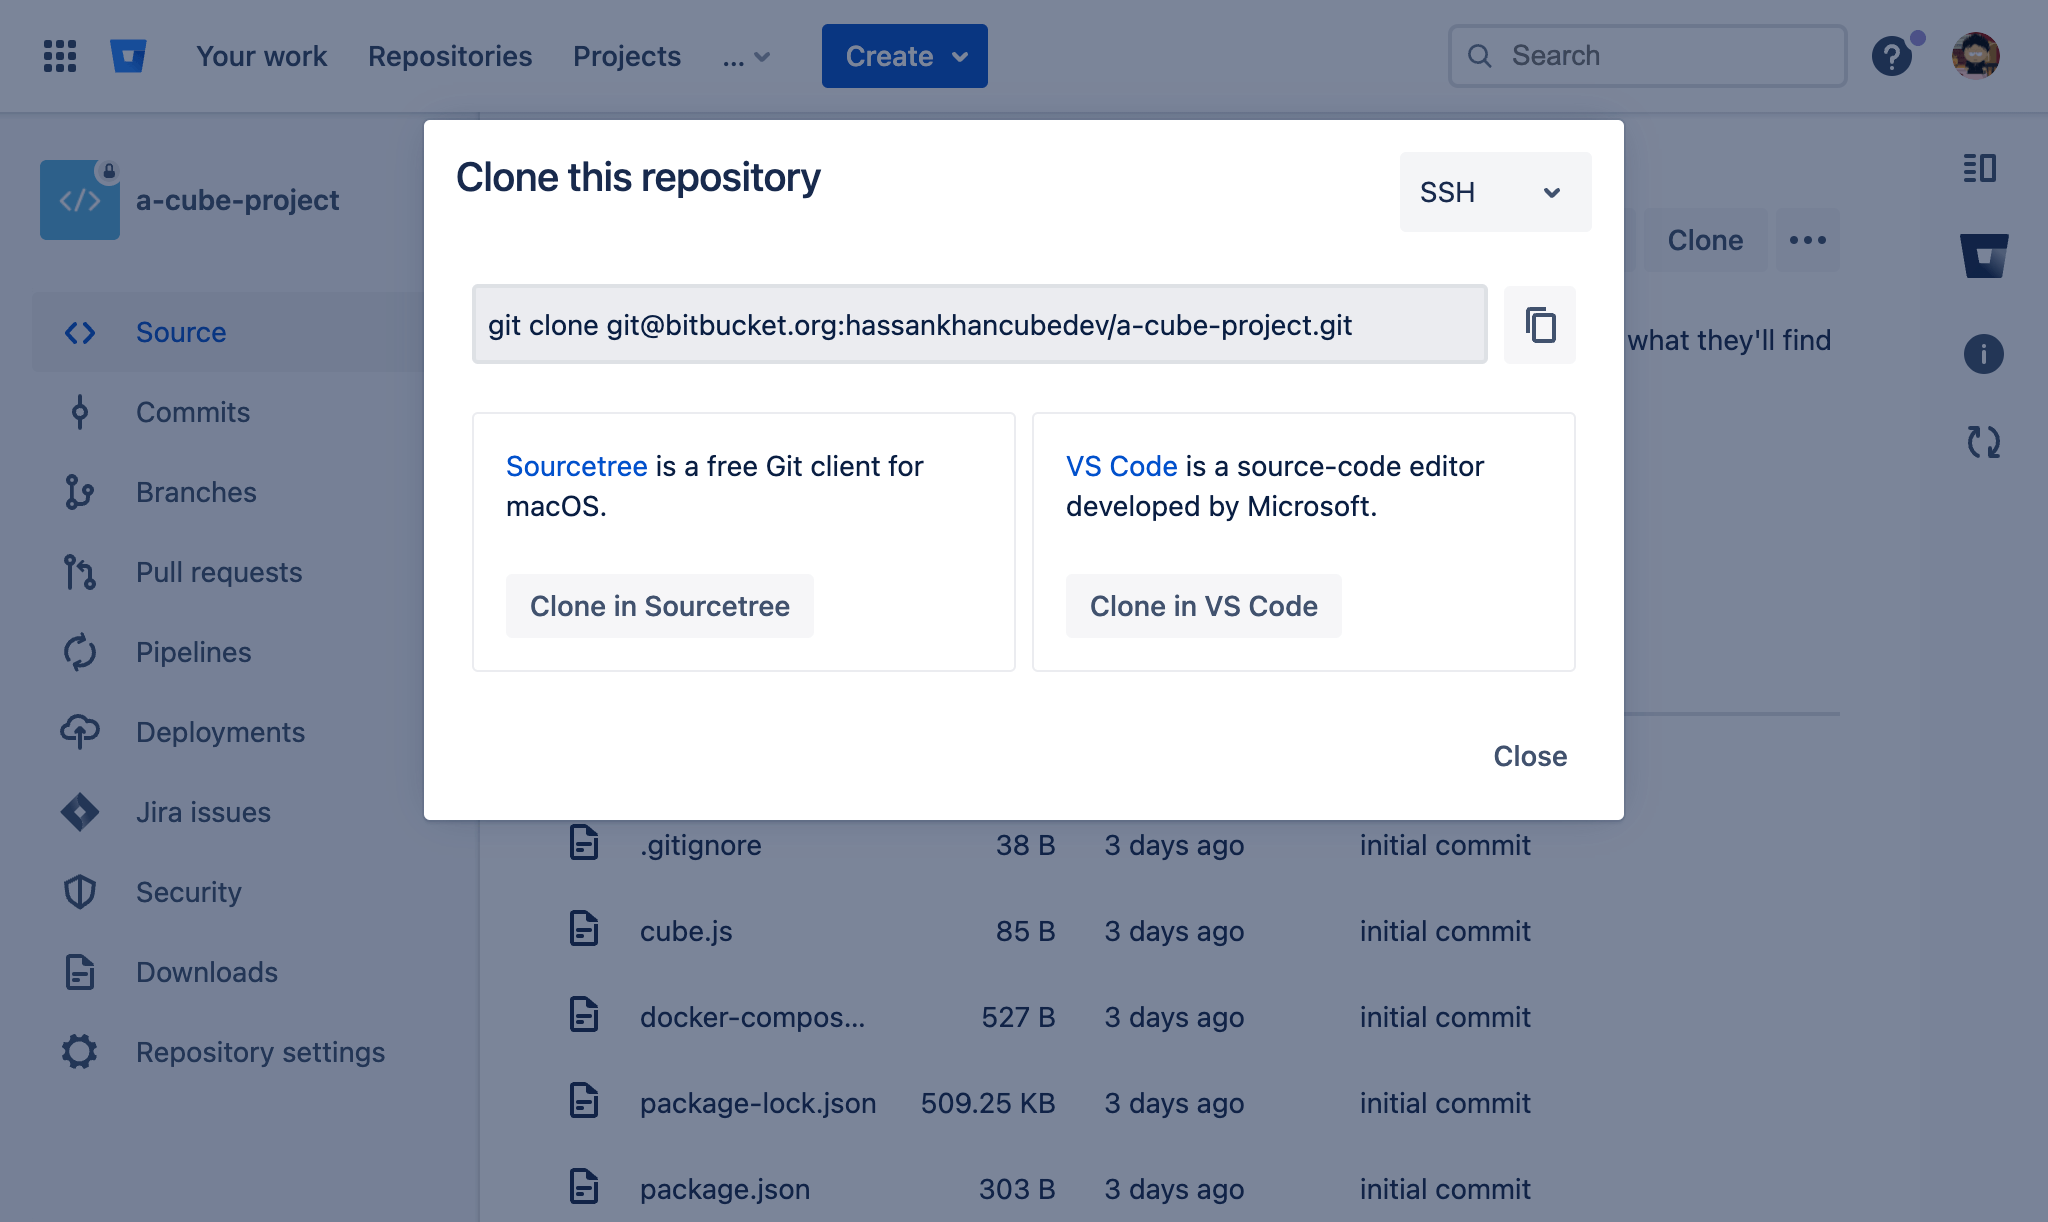Click the file icon next to .gitignore
The width and height of the screenshot is (2048, 1222).
pos(584,843)
